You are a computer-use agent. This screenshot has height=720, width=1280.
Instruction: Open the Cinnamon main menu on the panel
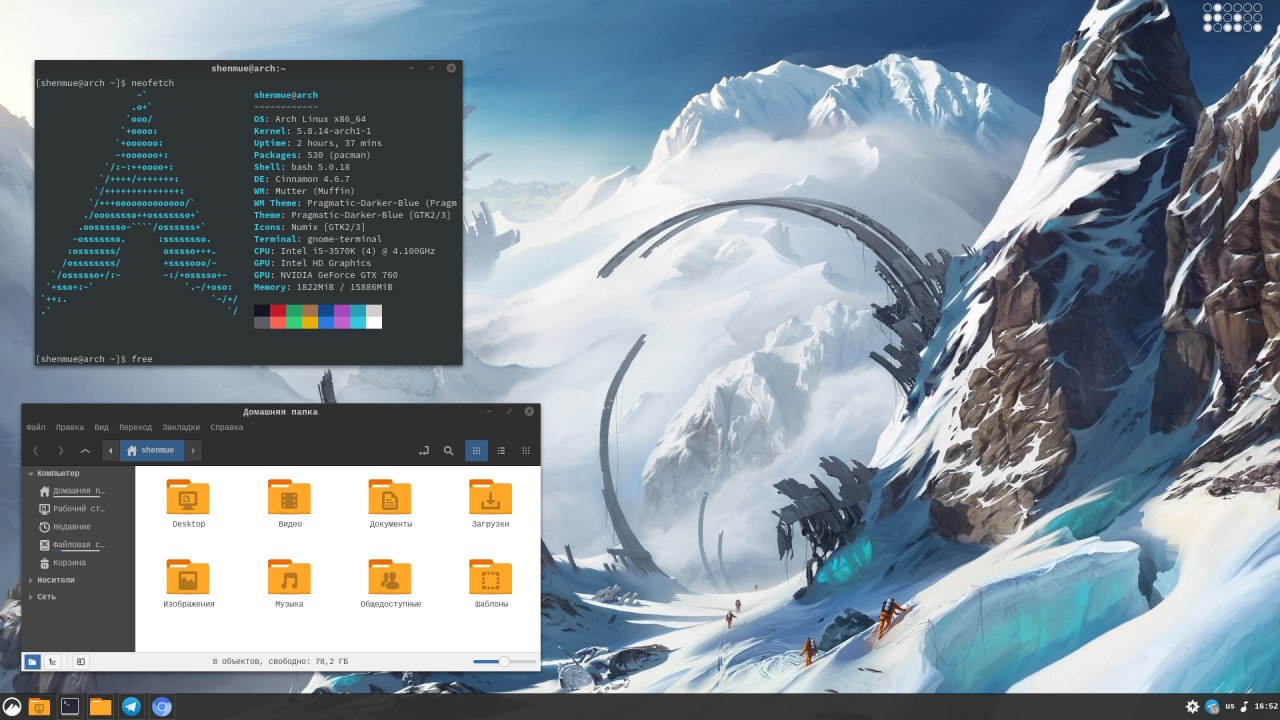pyautogui.click(x=12, y=707)
